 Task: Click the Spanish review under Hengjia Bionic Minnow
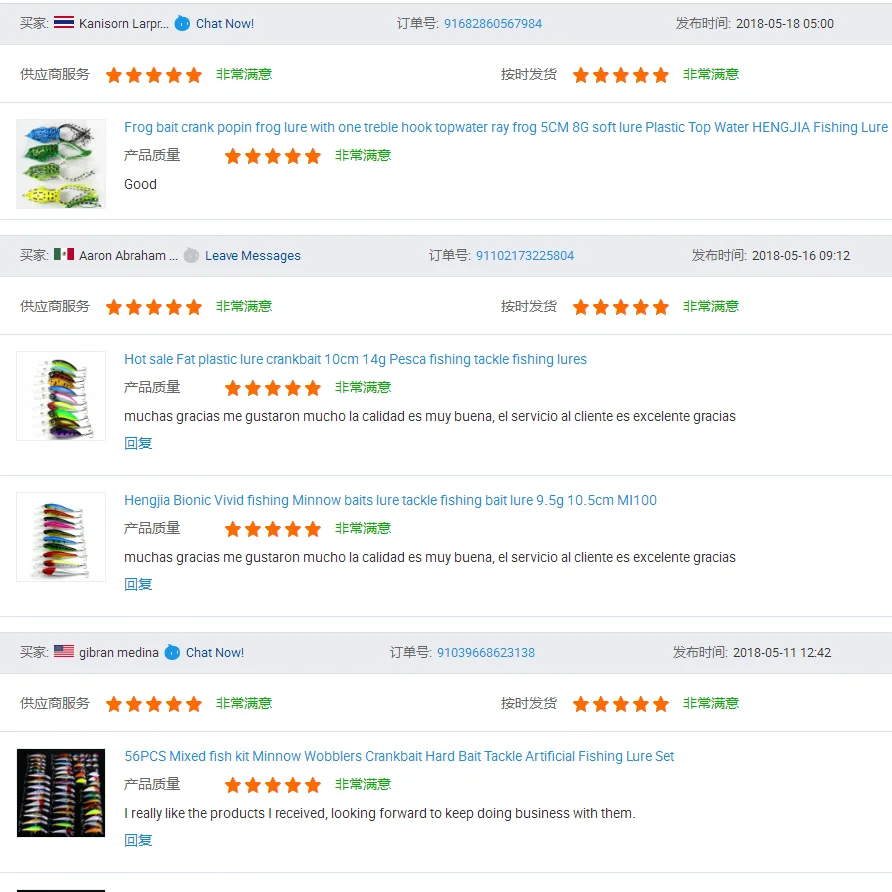[x=430, y=558]
